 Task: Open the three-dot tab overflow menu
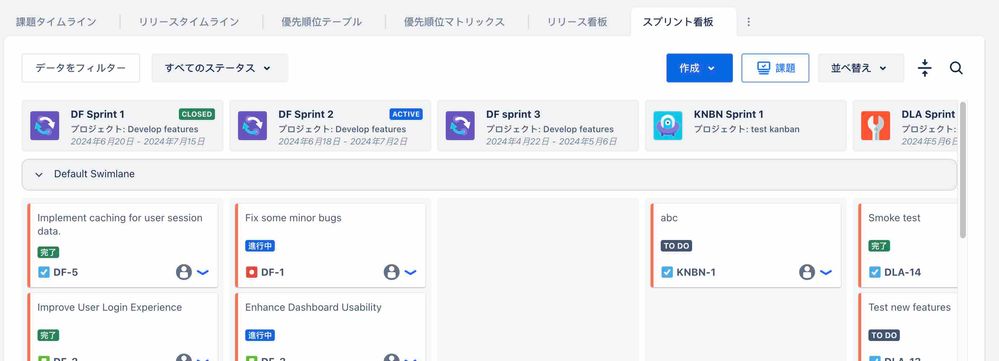click(x=749, y=22)
